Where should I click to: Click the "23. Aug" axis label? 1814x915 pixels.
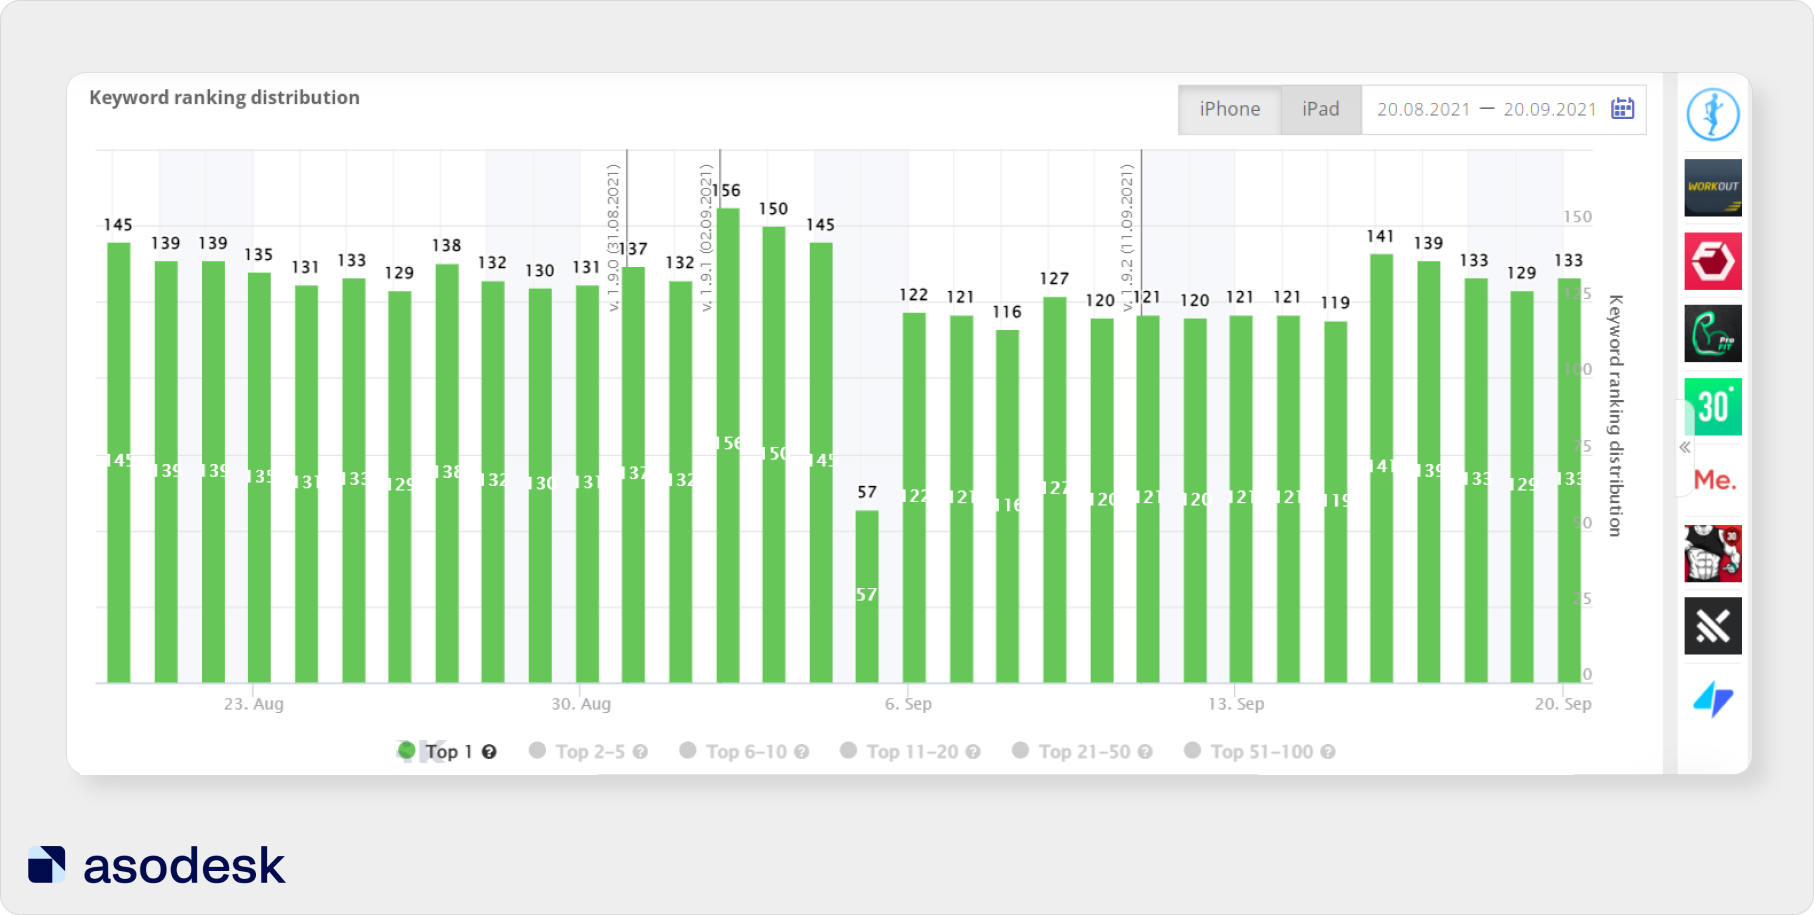click(254, 704)
